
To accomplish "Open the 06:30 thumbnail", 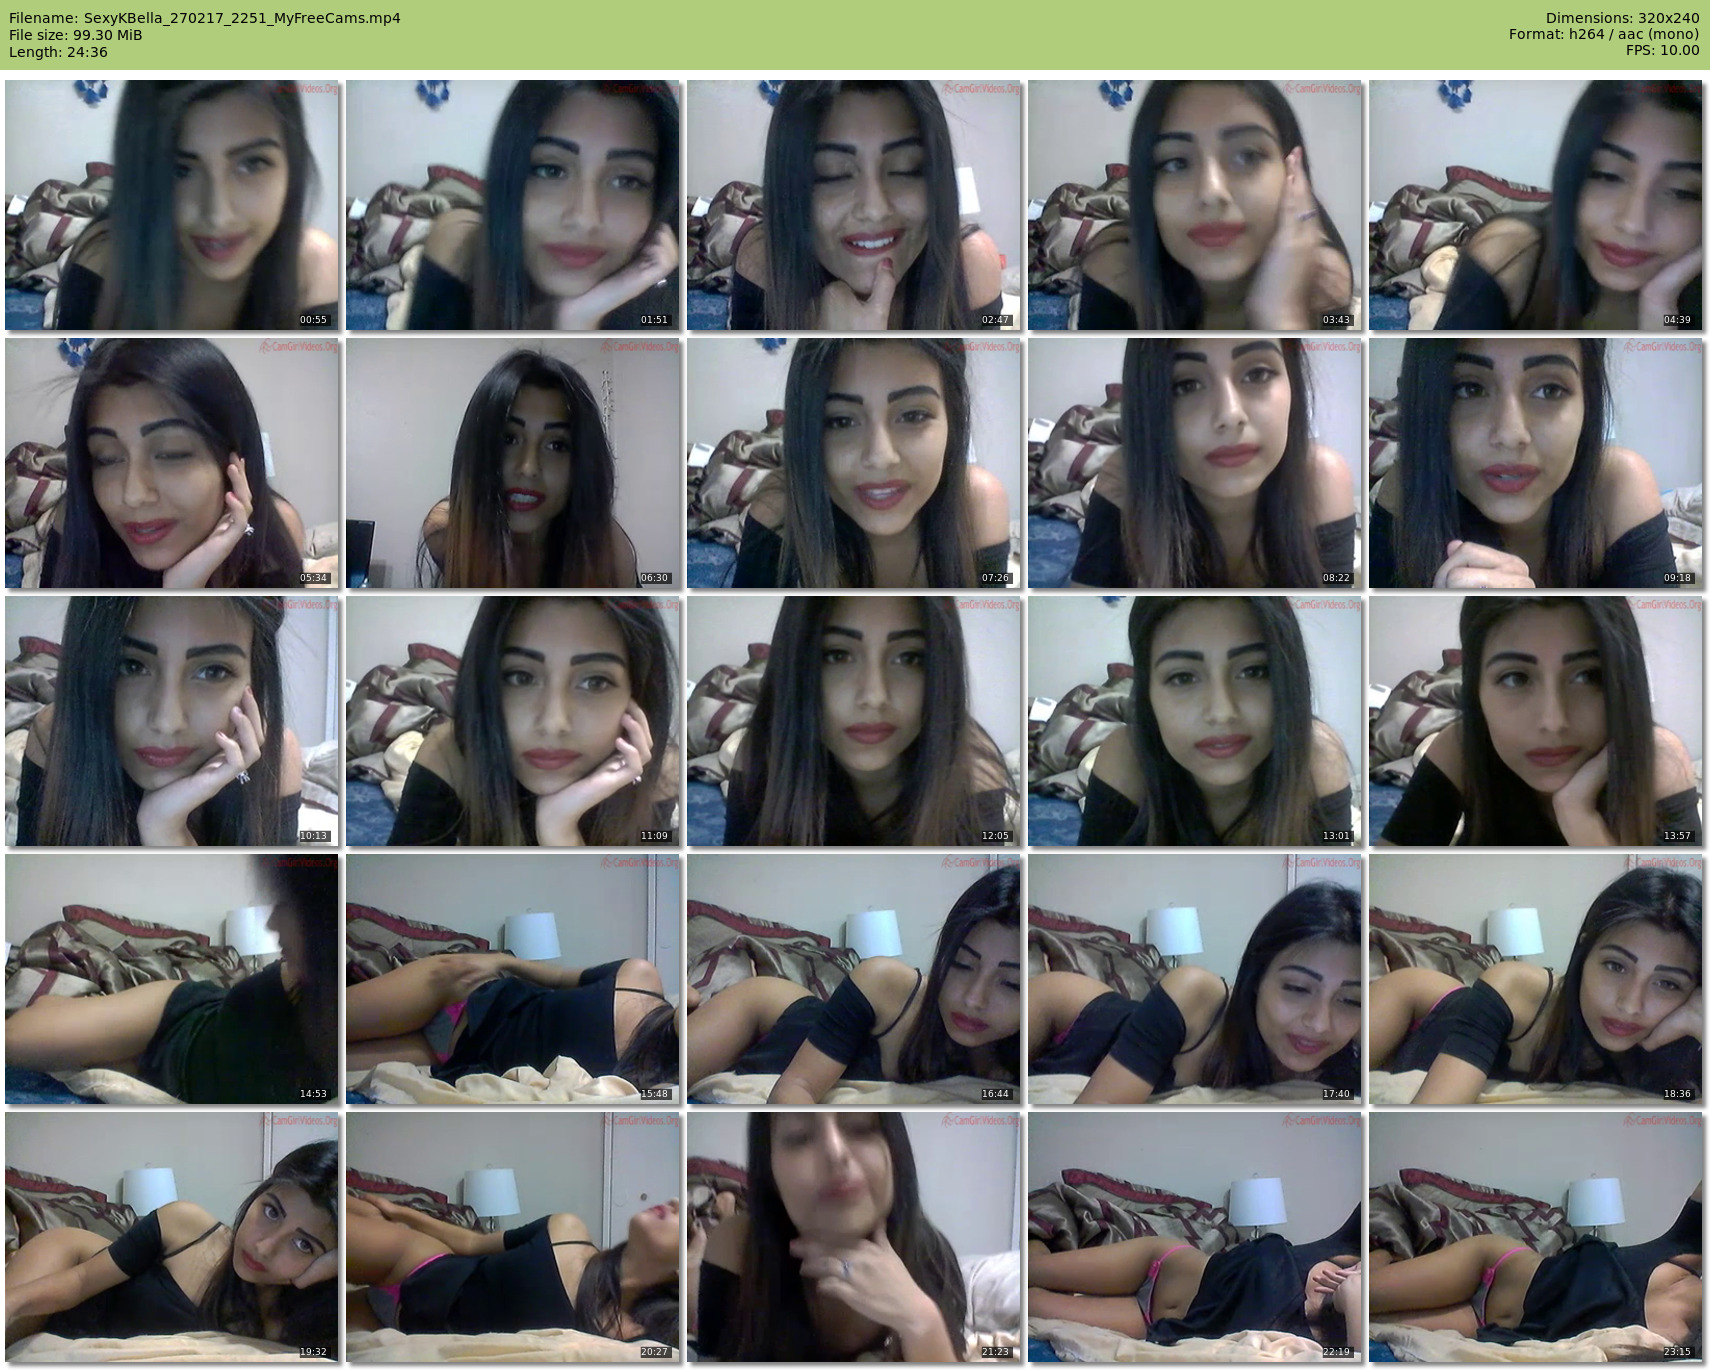I will (x=513, y=463).
